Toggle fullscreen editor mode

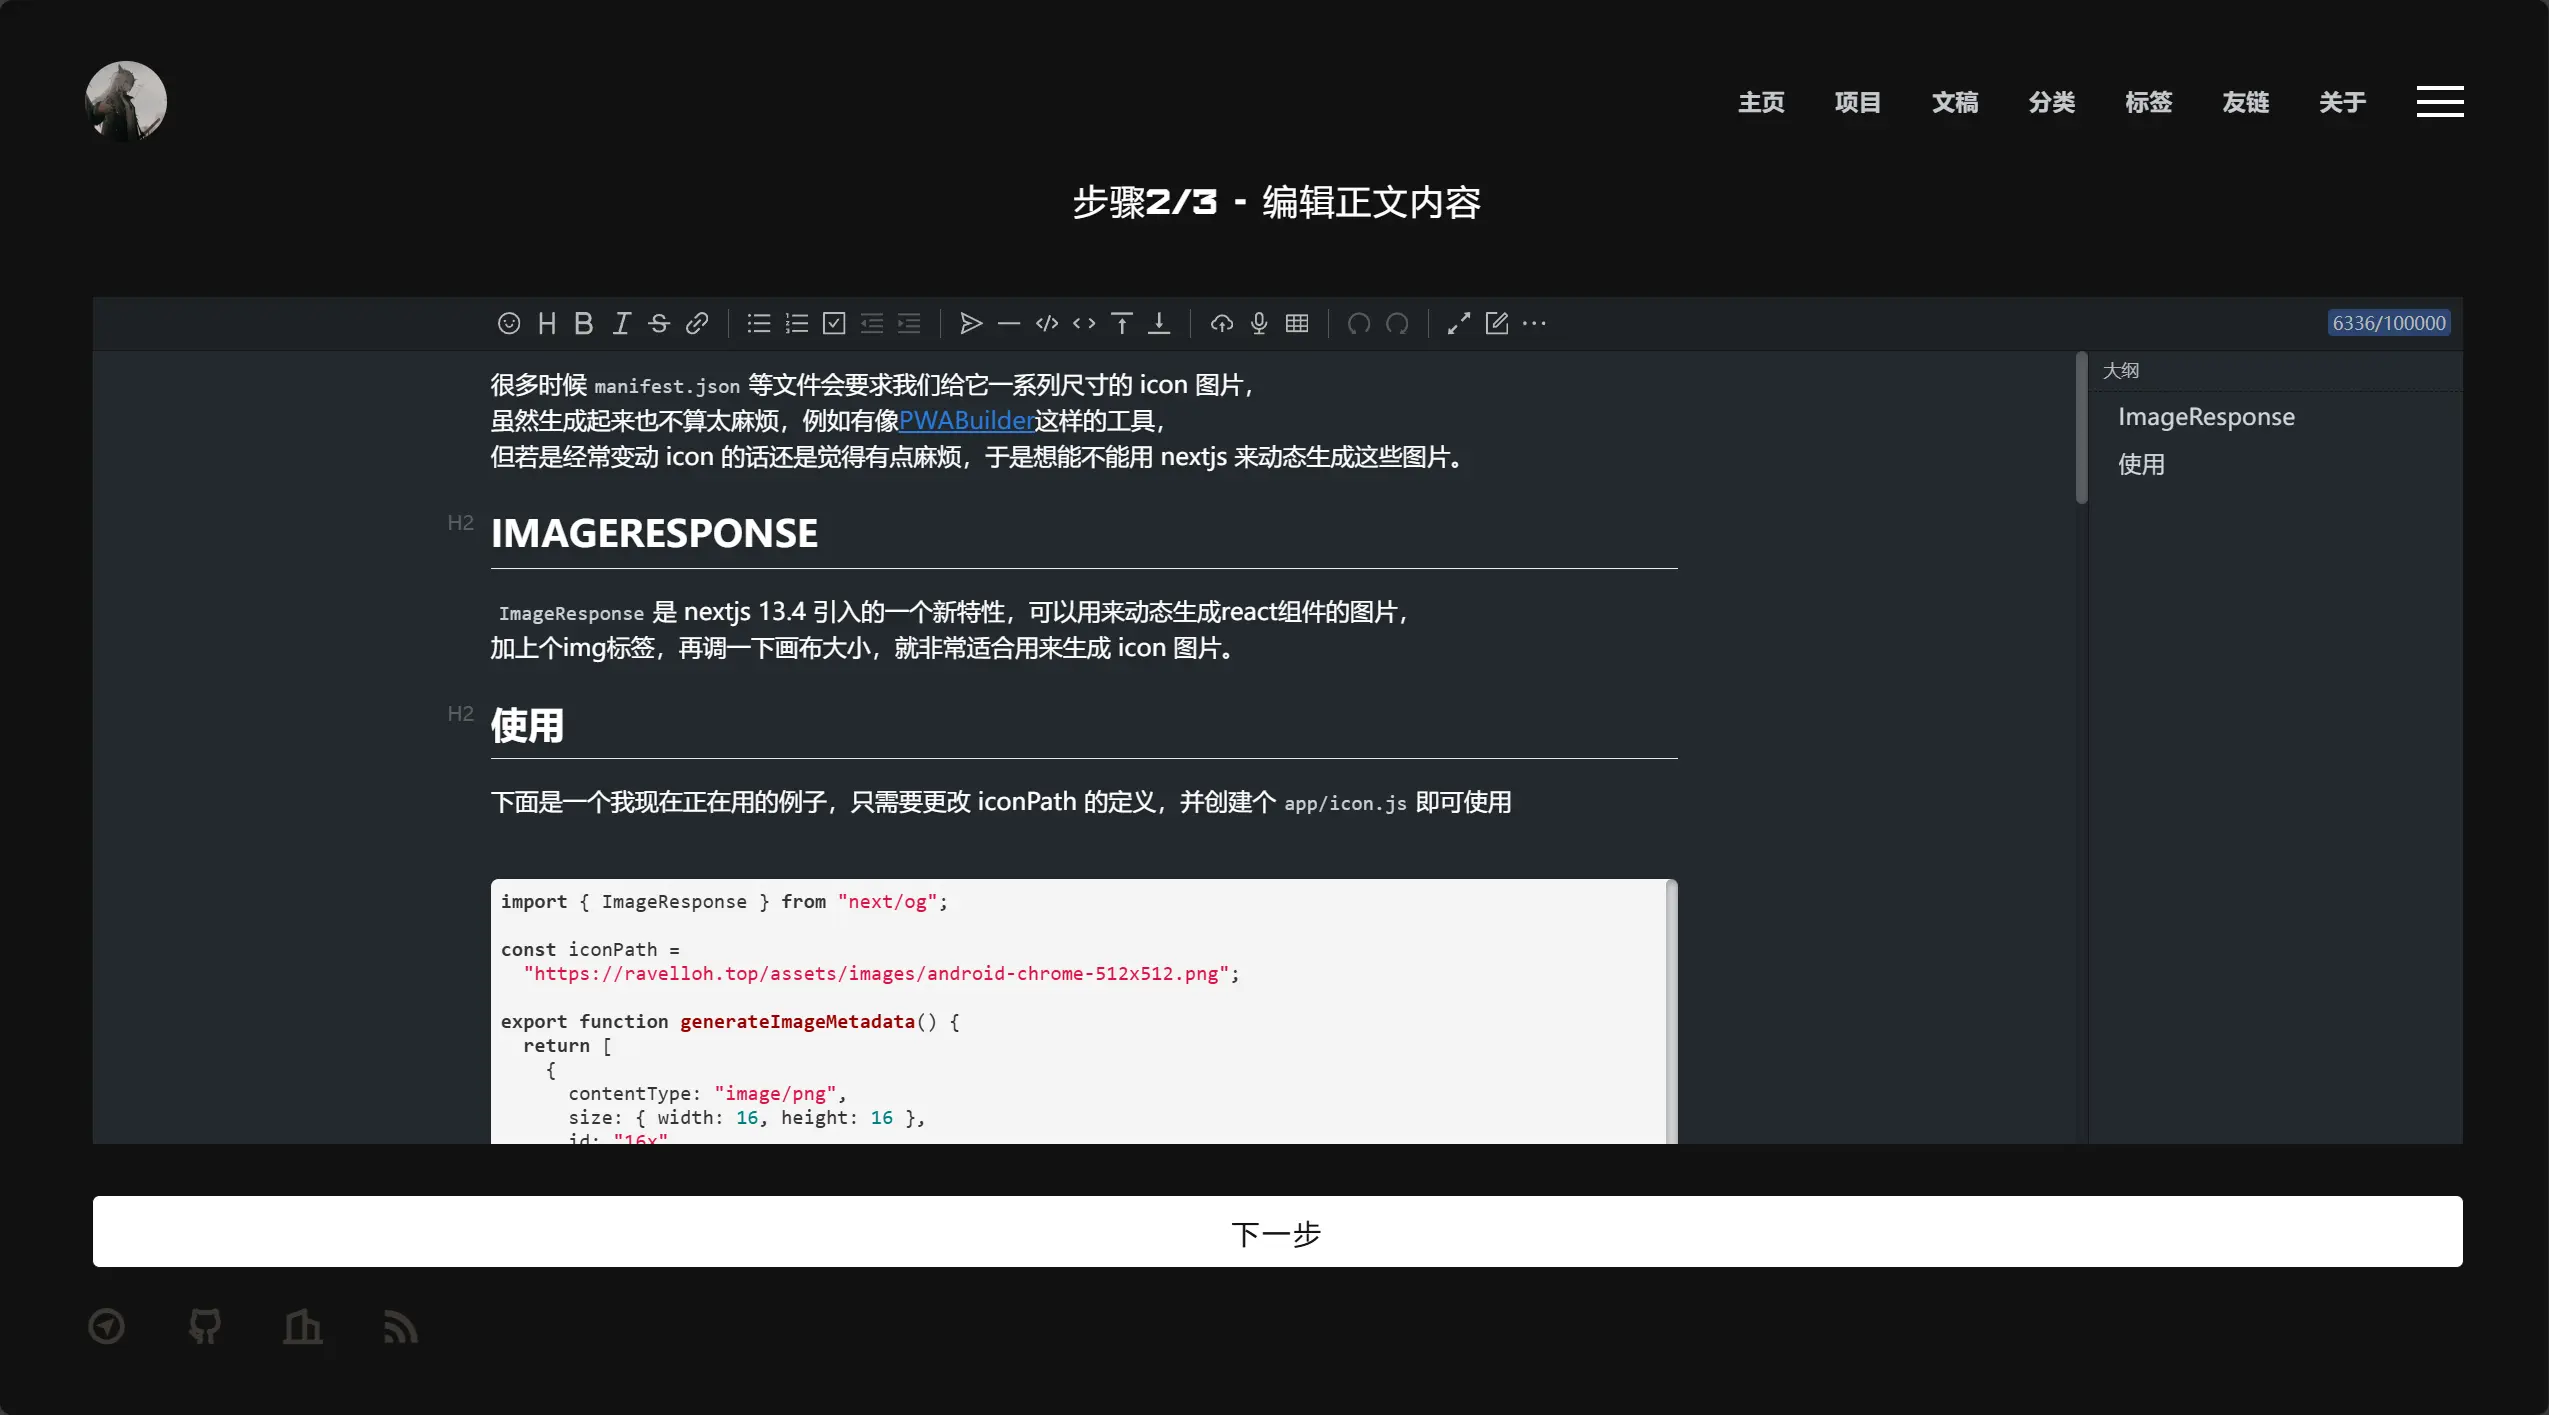1458,323
